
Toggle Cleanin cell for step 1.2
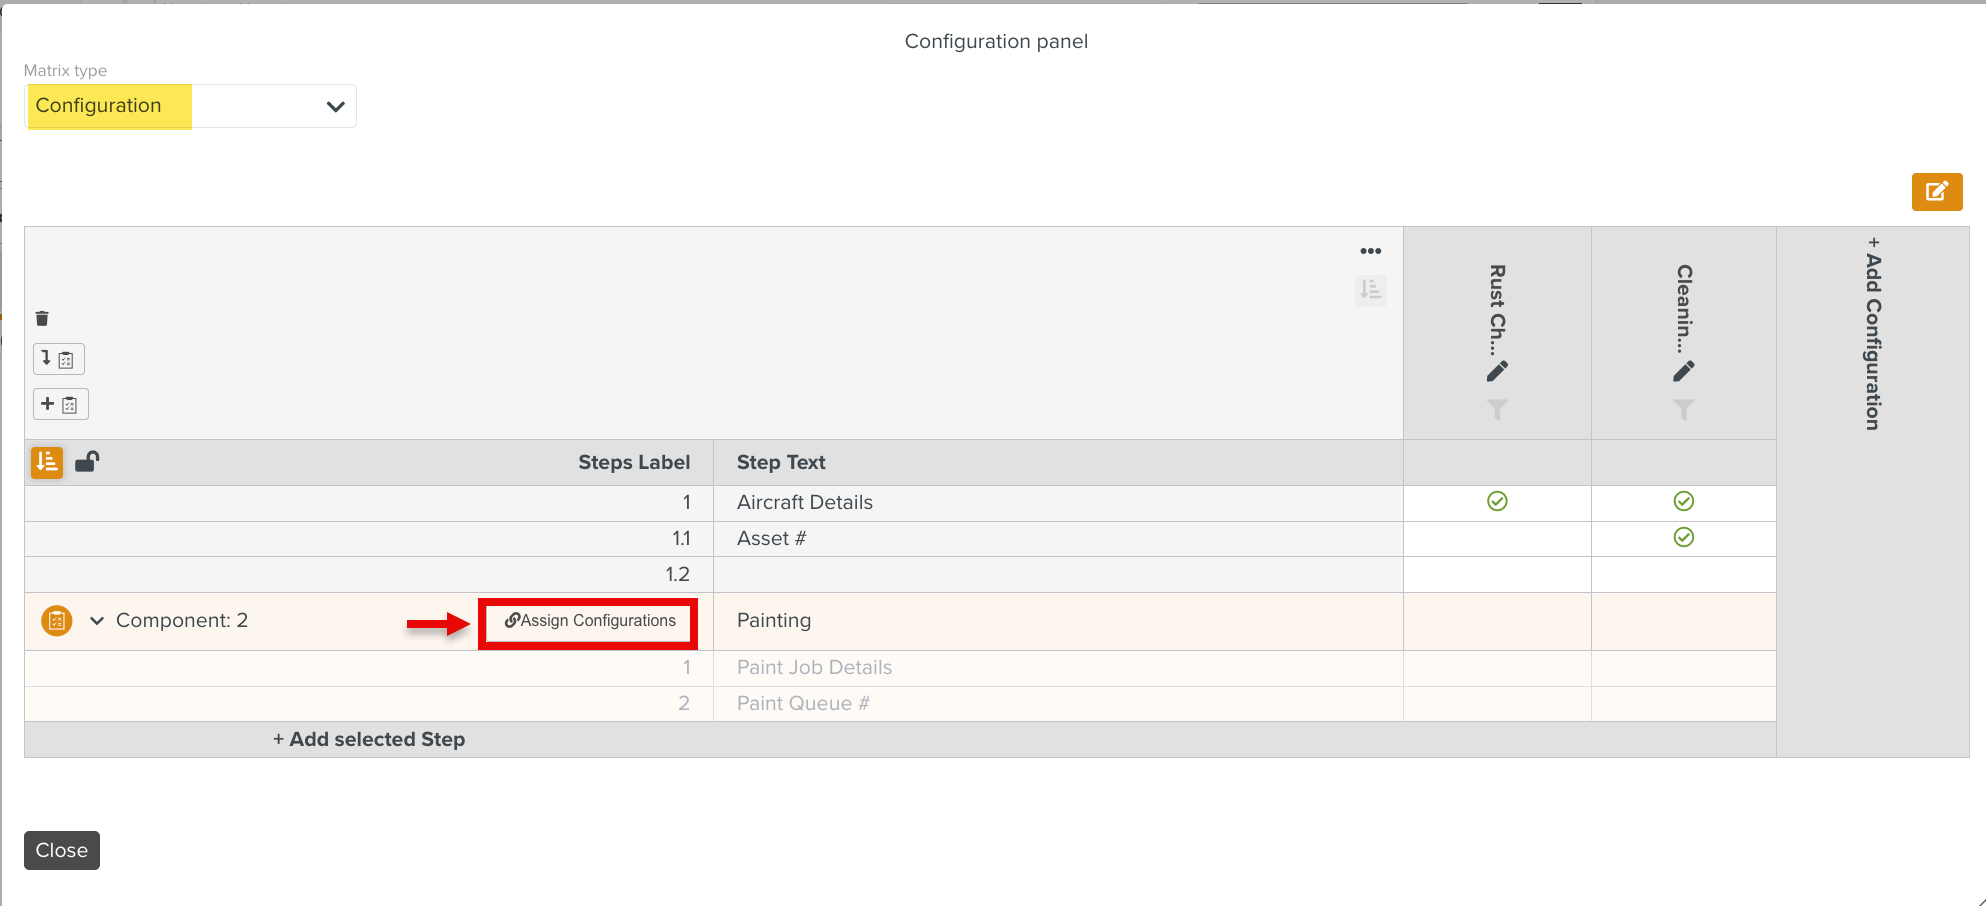(x=1684, y=574)
